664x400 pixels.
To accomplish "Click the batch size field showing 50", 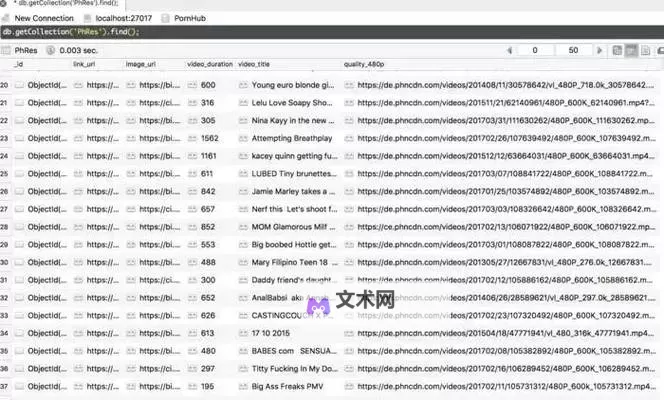I will (x=573, y=50).
